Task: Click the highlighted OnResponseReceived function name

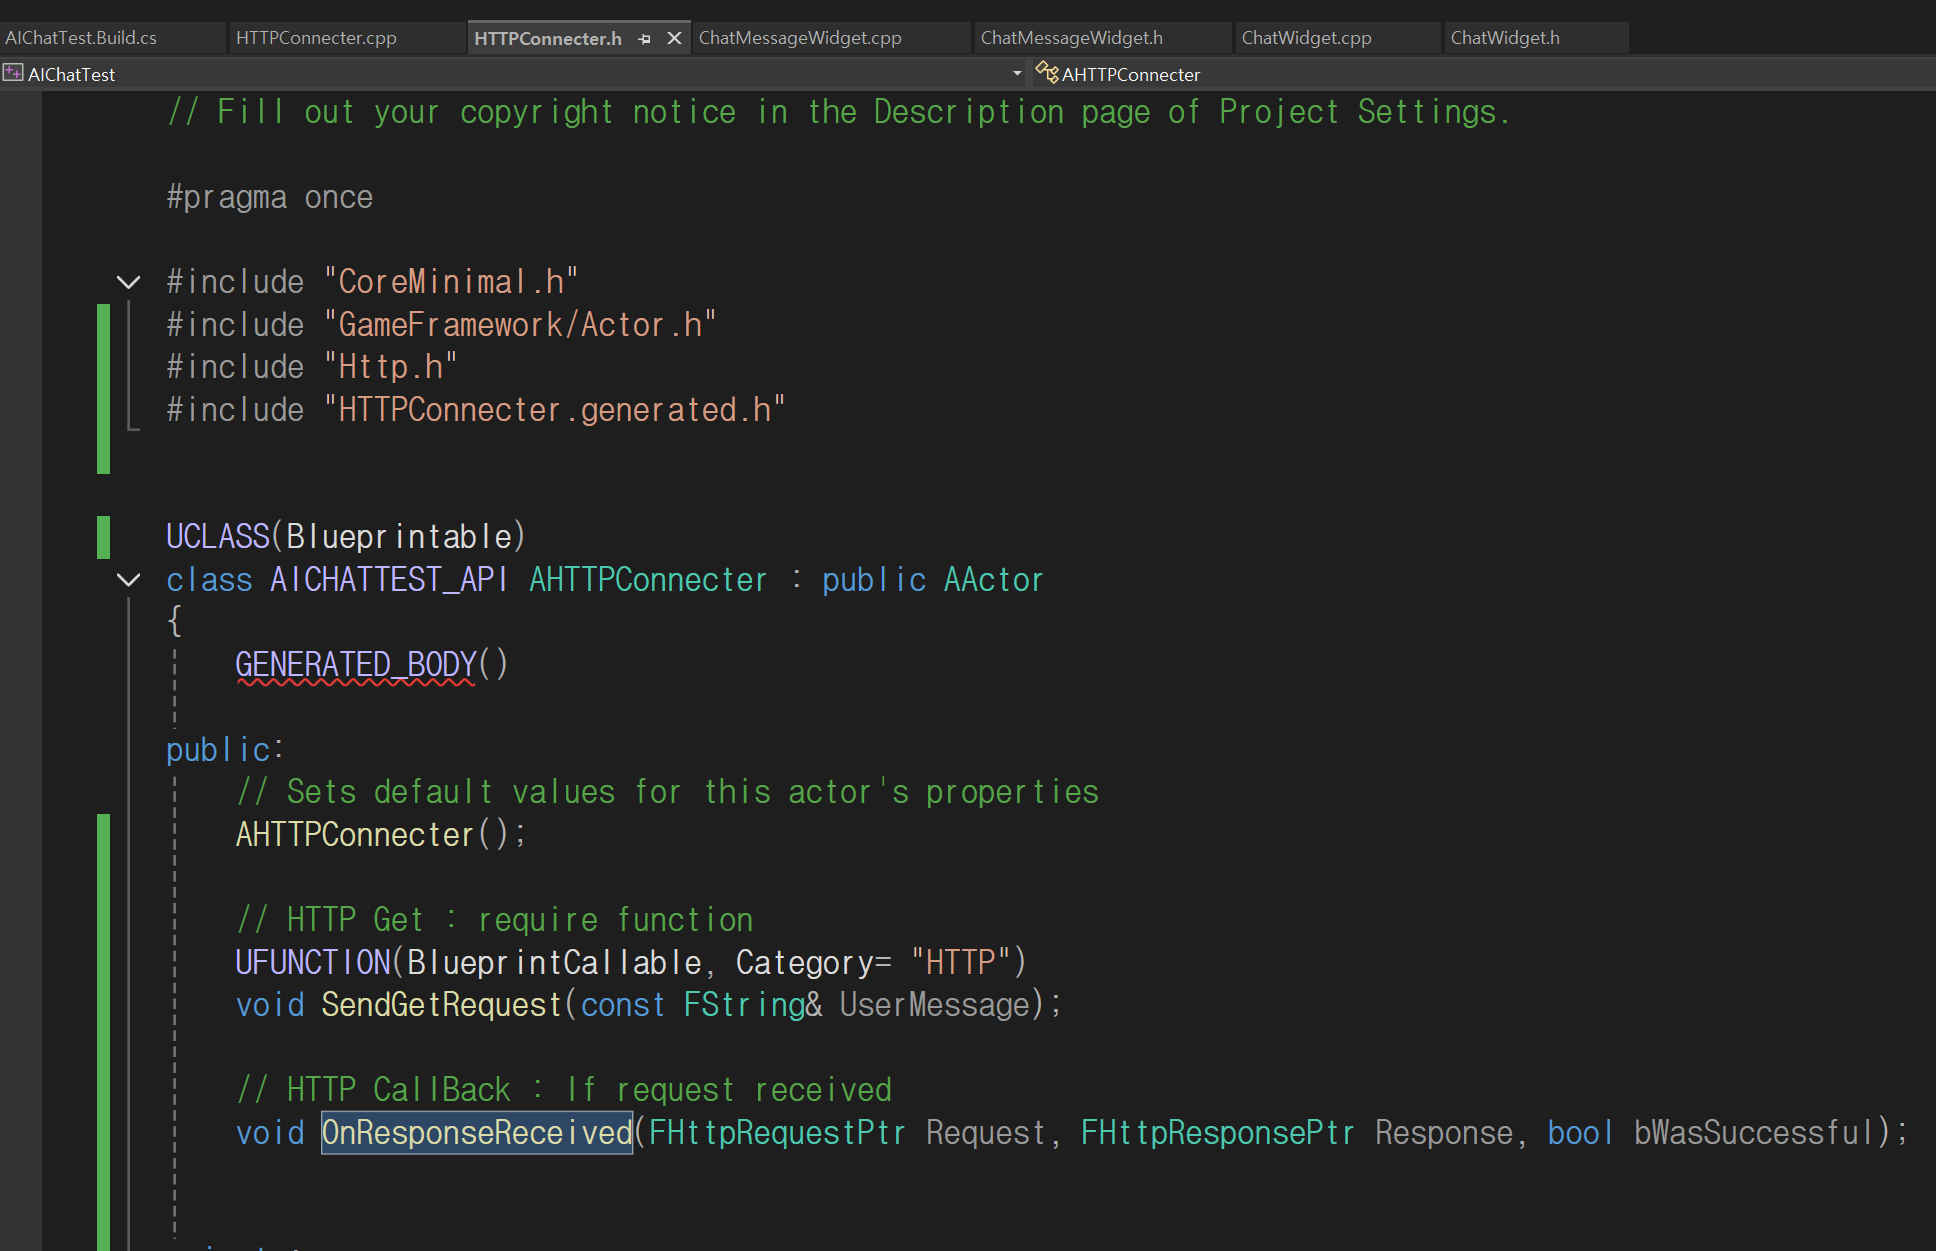Action: point(477,1133)
